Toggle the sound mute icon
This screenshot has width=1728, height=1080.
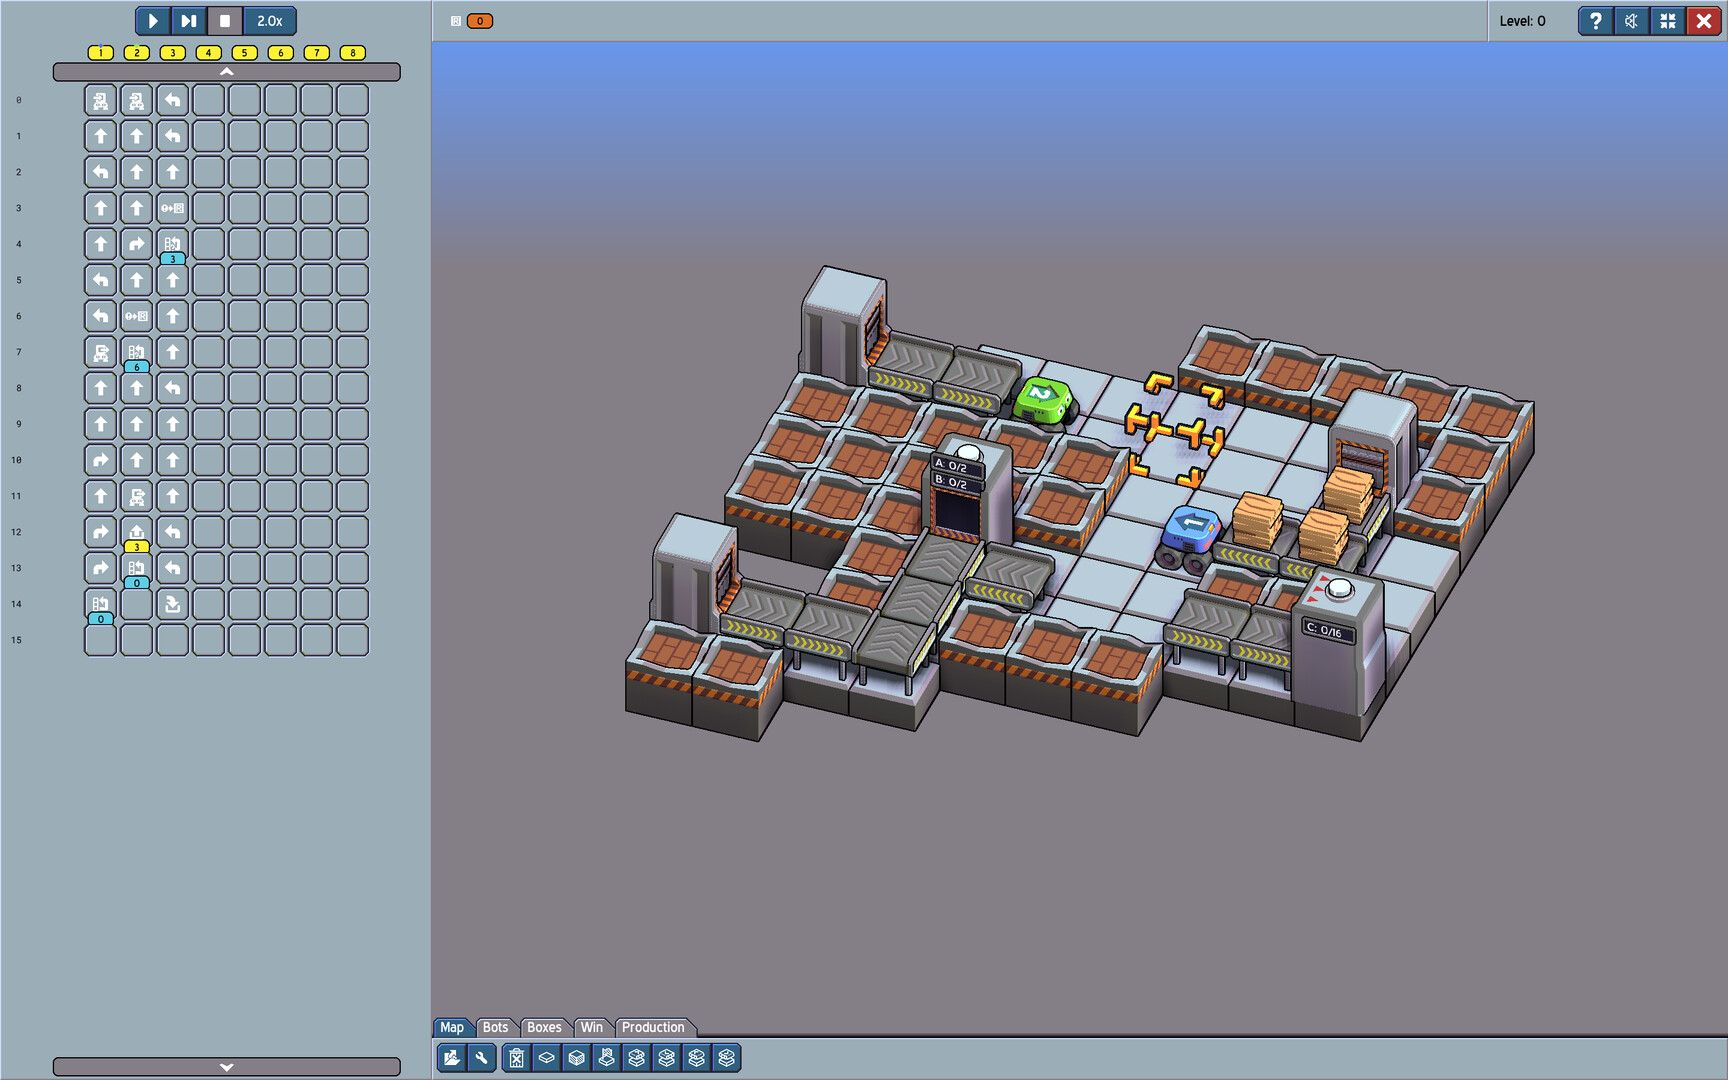click(1631, 21)
